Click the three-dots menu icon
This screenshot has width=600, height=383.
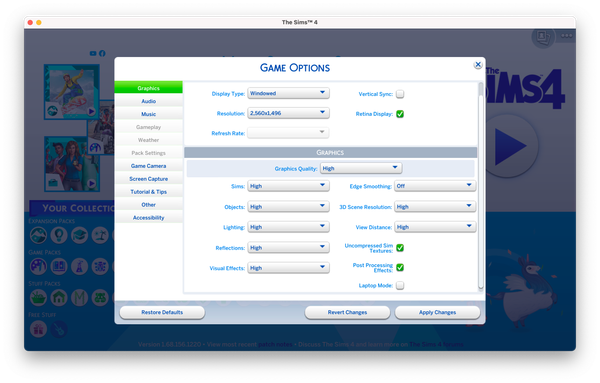[x=567, y=36]
